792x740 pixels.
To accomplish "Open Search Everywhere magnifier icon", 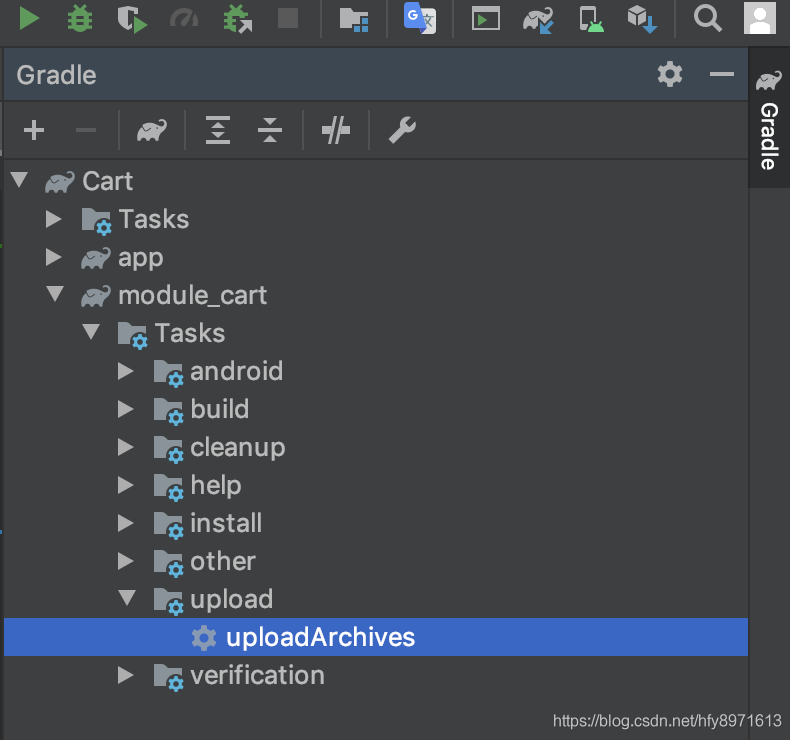I will [x=707, y=19].
